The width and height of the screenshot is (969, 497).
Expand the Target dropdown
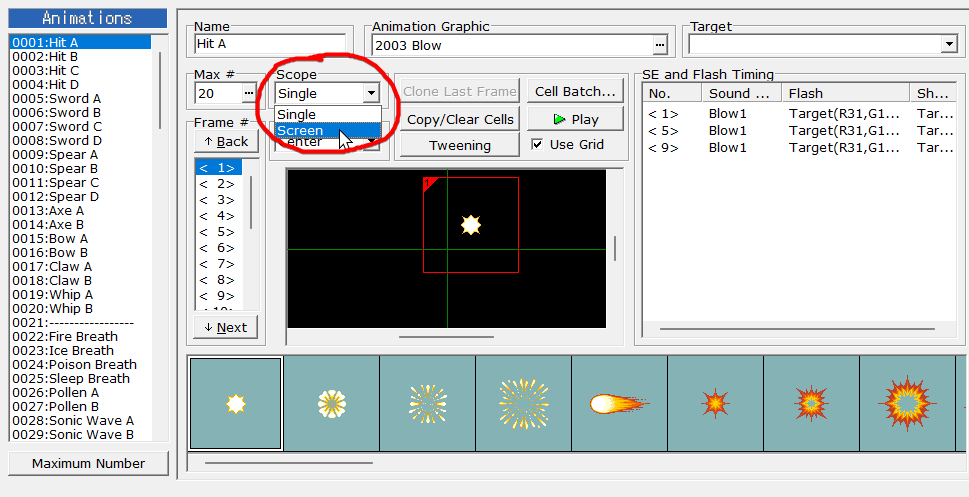click(x=949, y=45)
